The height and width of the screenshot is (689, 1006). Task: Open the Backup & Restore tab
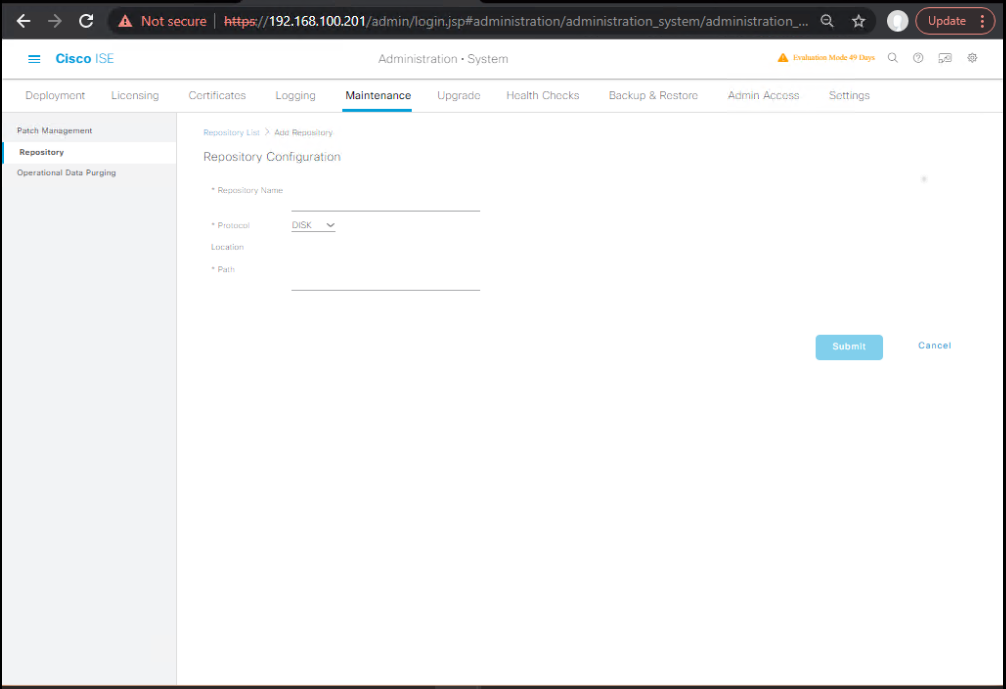click(653, 96)
